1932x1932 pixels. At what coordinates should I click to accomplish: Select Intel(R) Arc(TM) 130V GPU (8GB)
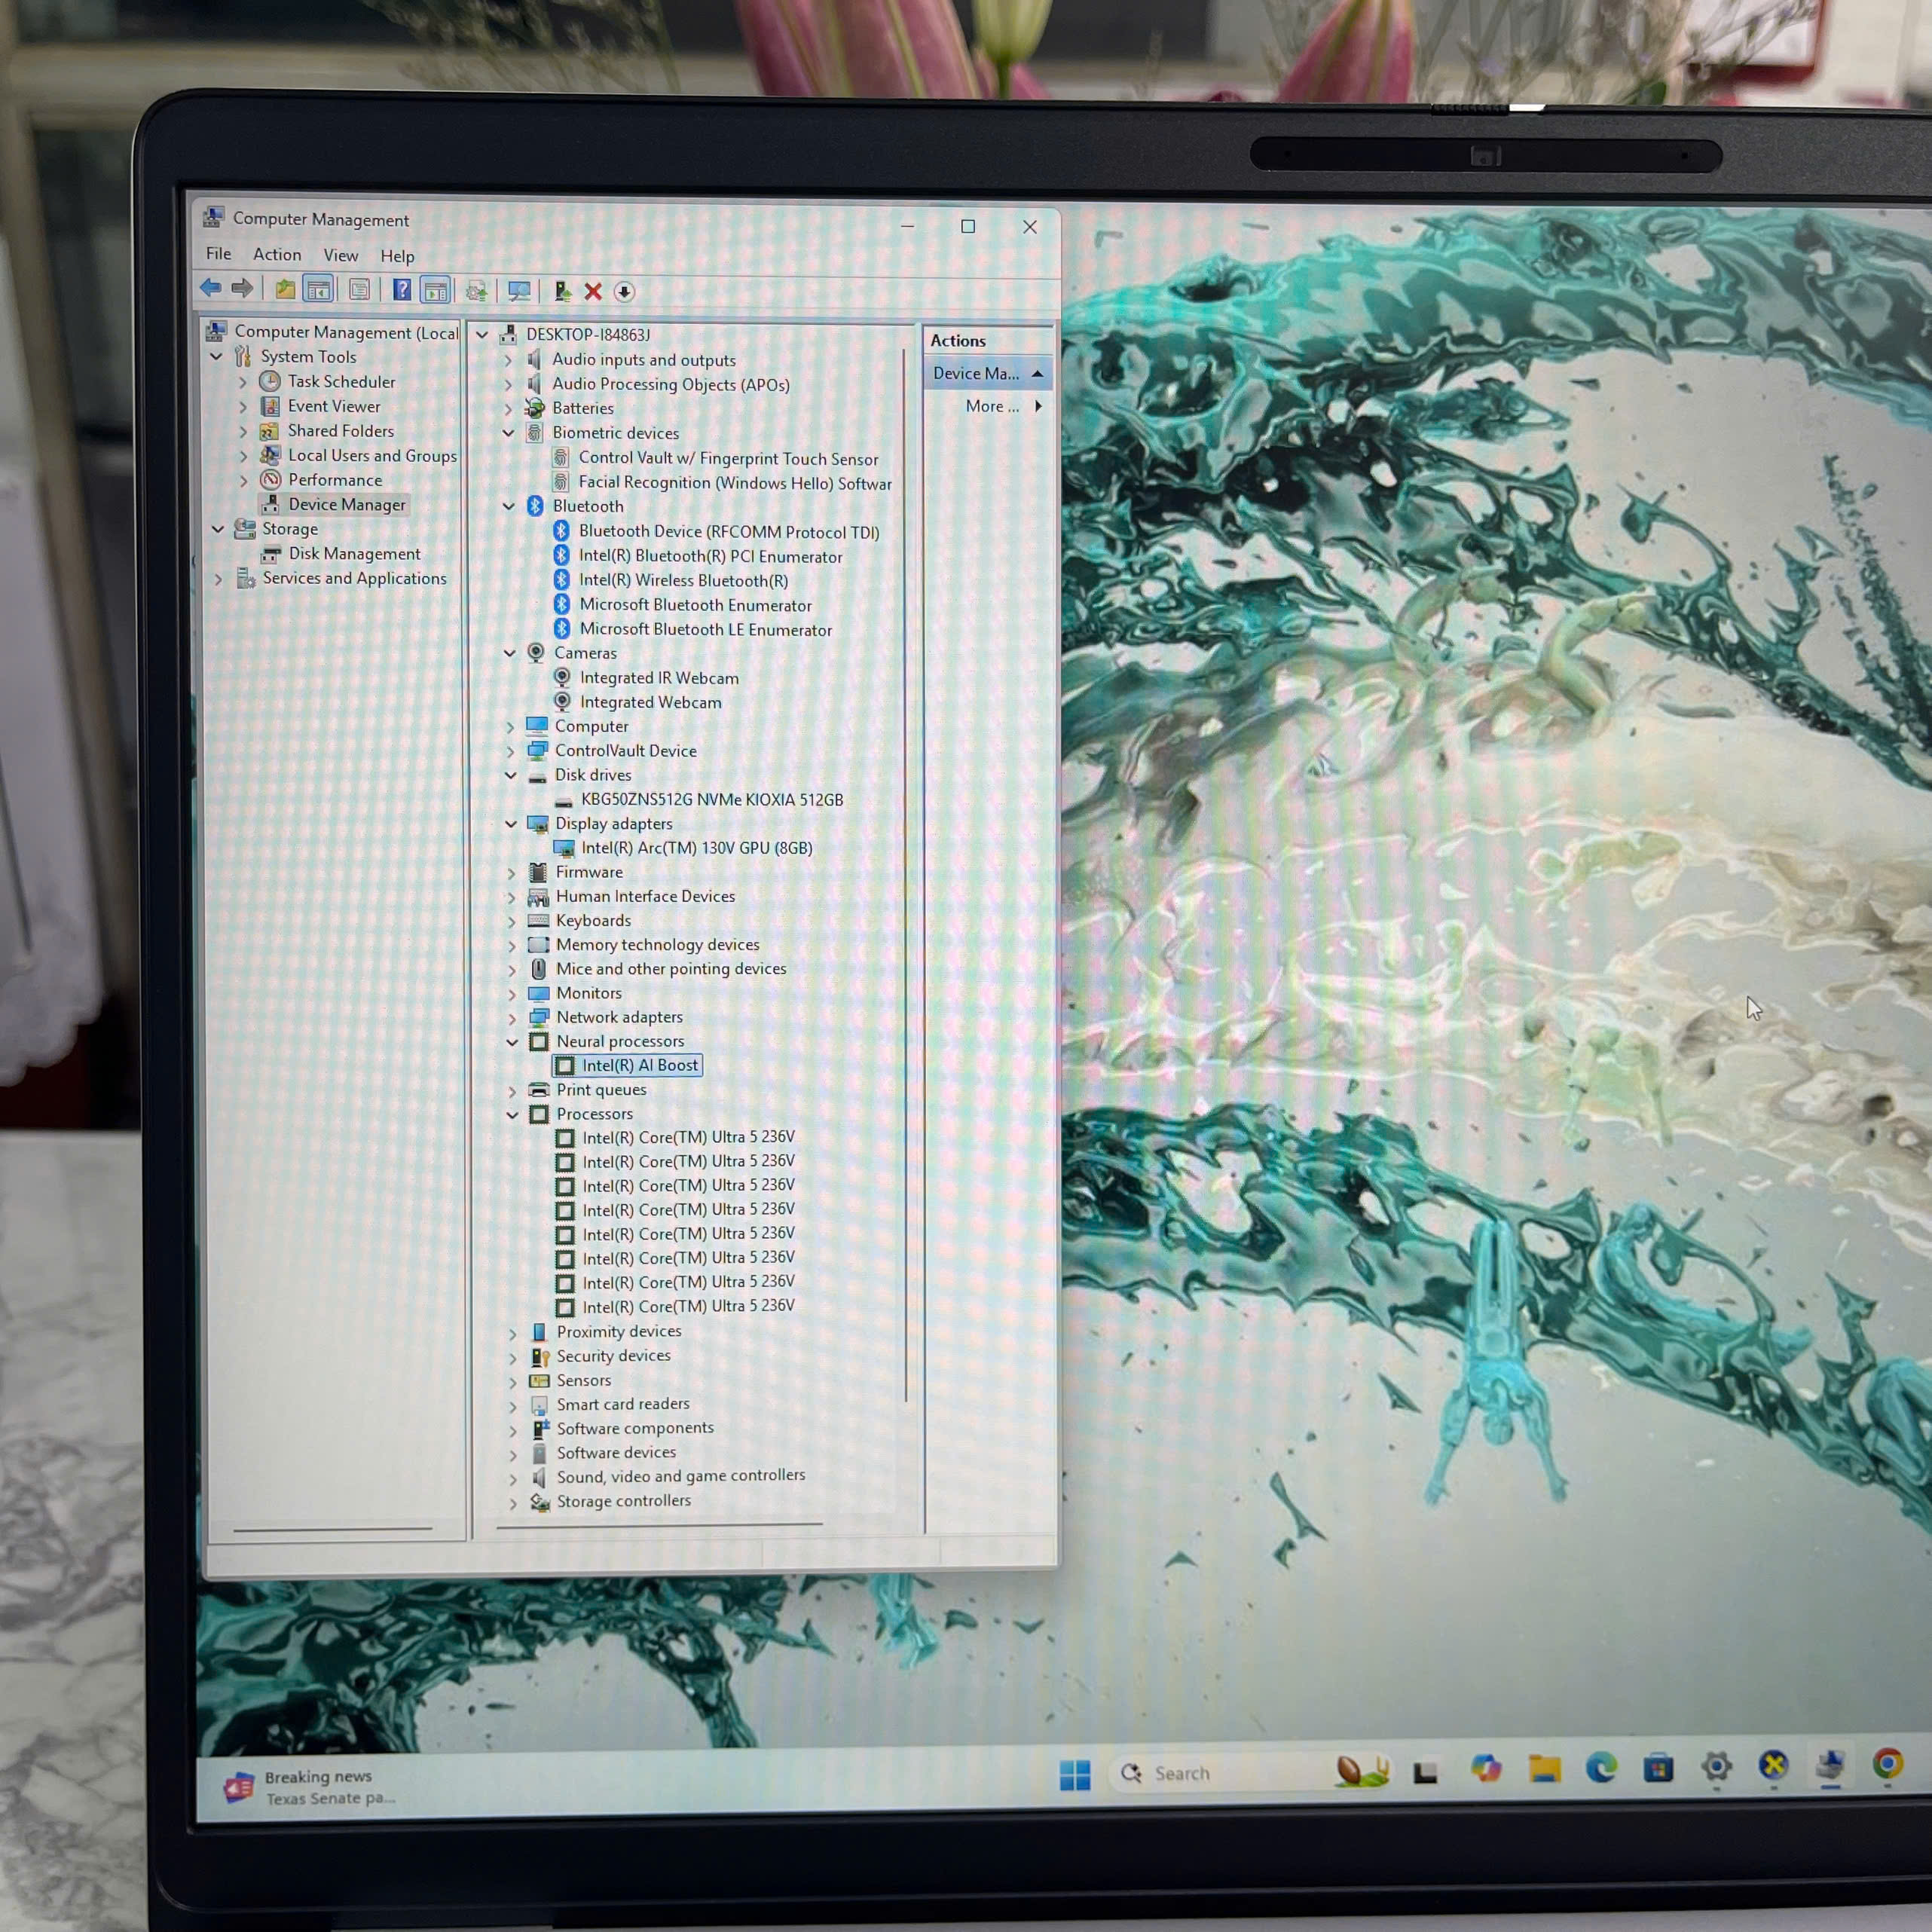[x=697, y=848]
